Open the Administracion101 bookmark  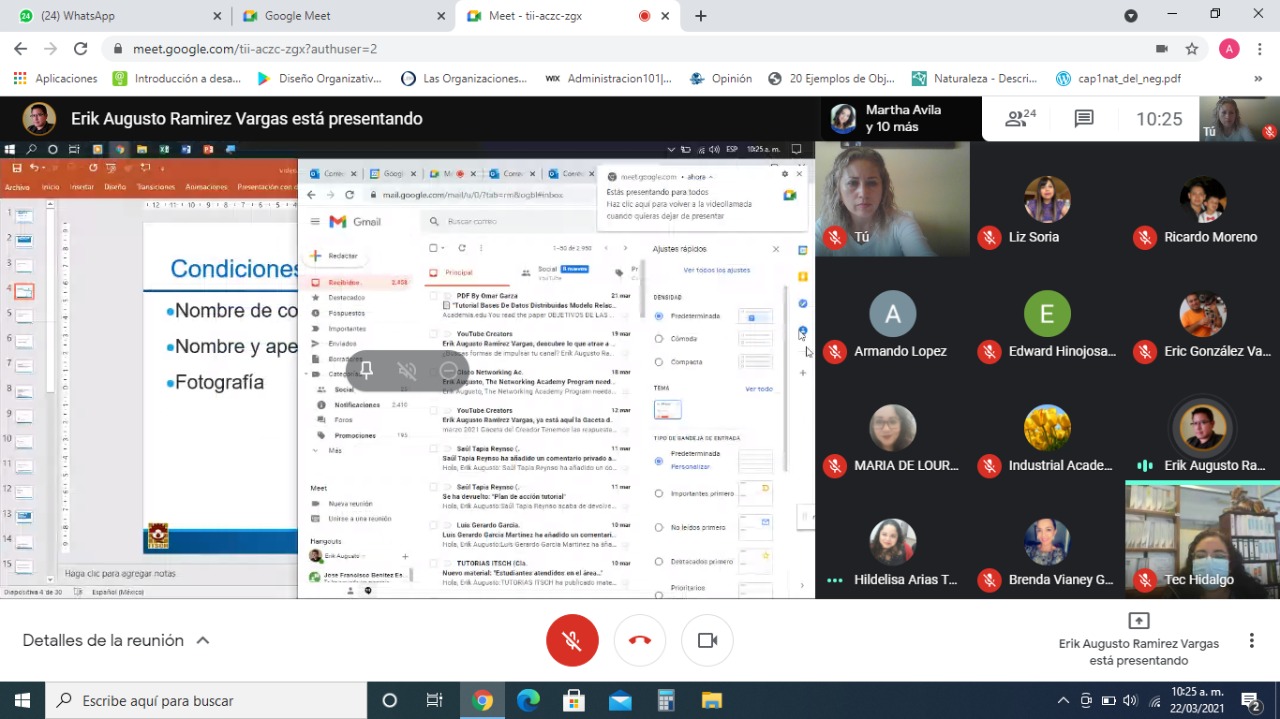(x=609, y=78)
